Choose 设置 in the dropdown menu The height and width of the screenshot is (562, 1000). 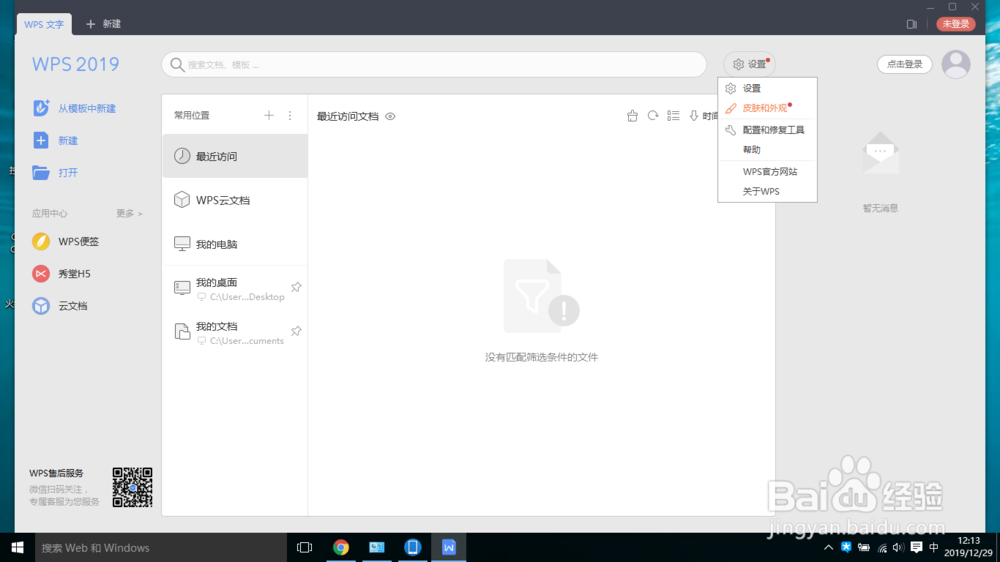[767, 88]
